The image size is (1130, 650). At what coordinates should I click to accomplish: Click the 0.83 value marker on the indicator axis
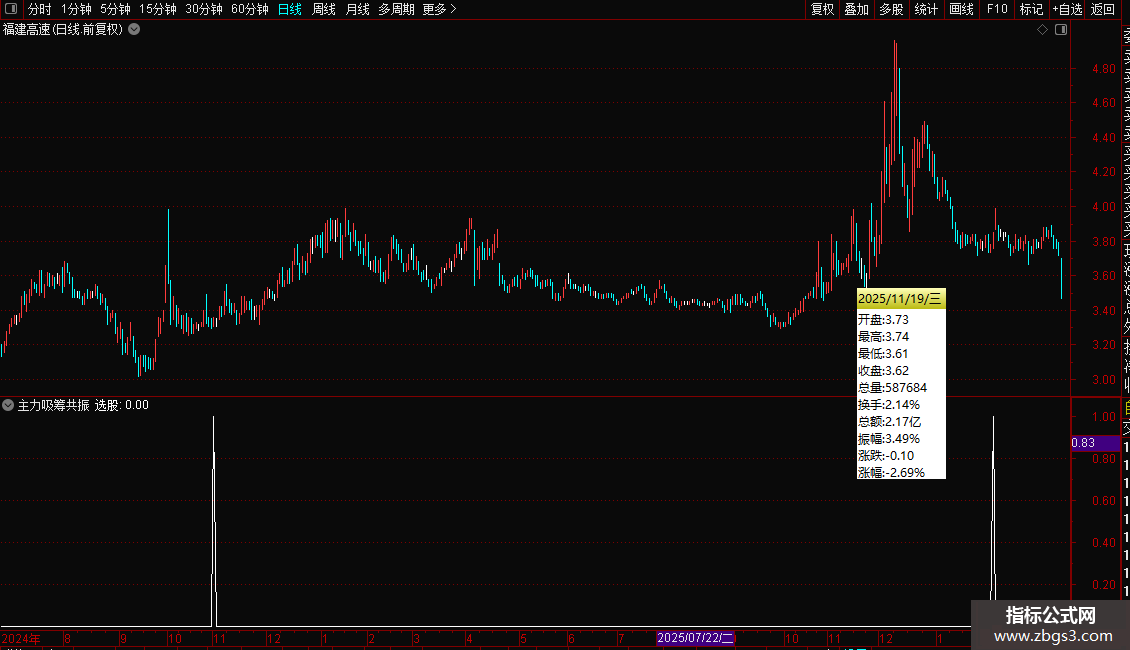(1095, 443)
